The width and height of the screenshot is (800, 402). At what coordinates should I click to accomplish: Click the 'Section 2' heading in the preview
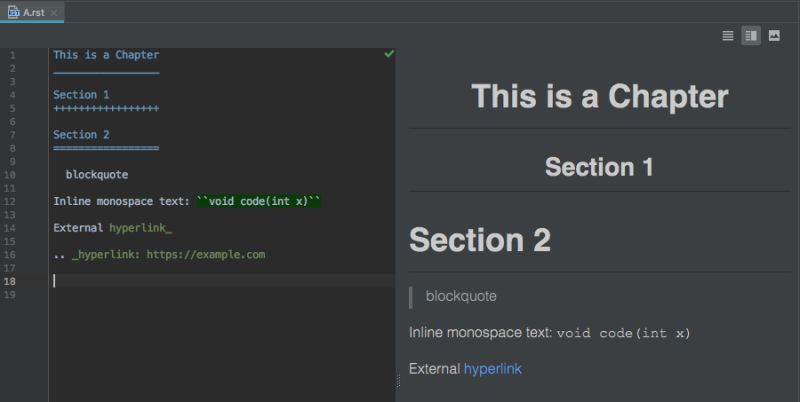(x=480, y=240)
